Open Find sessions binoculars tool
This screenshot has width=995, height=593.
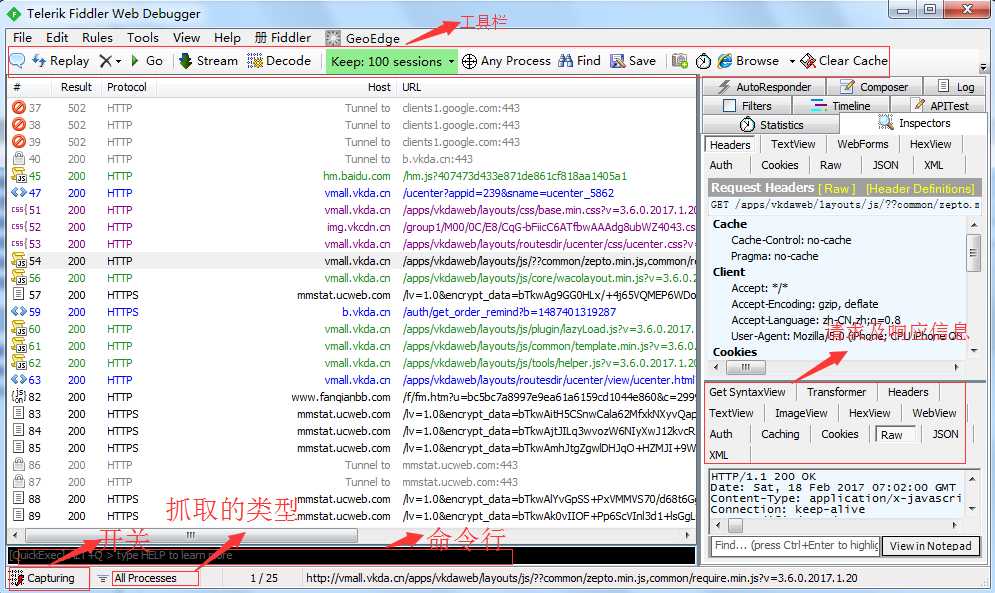[x=579, y=61]
